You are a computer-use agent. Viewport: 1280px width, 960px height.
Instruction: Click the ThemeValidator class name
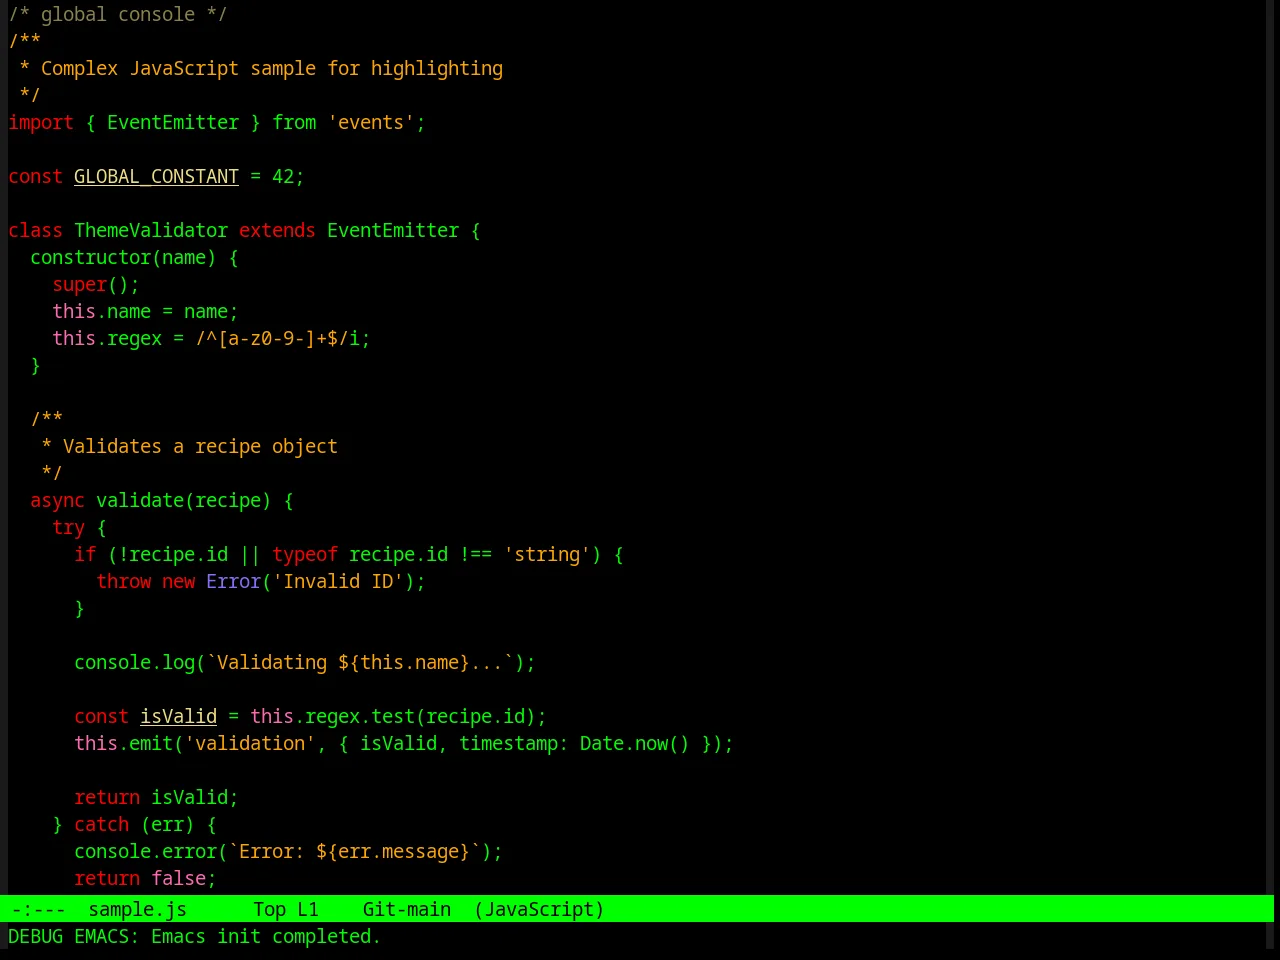(x=151, y=230)
